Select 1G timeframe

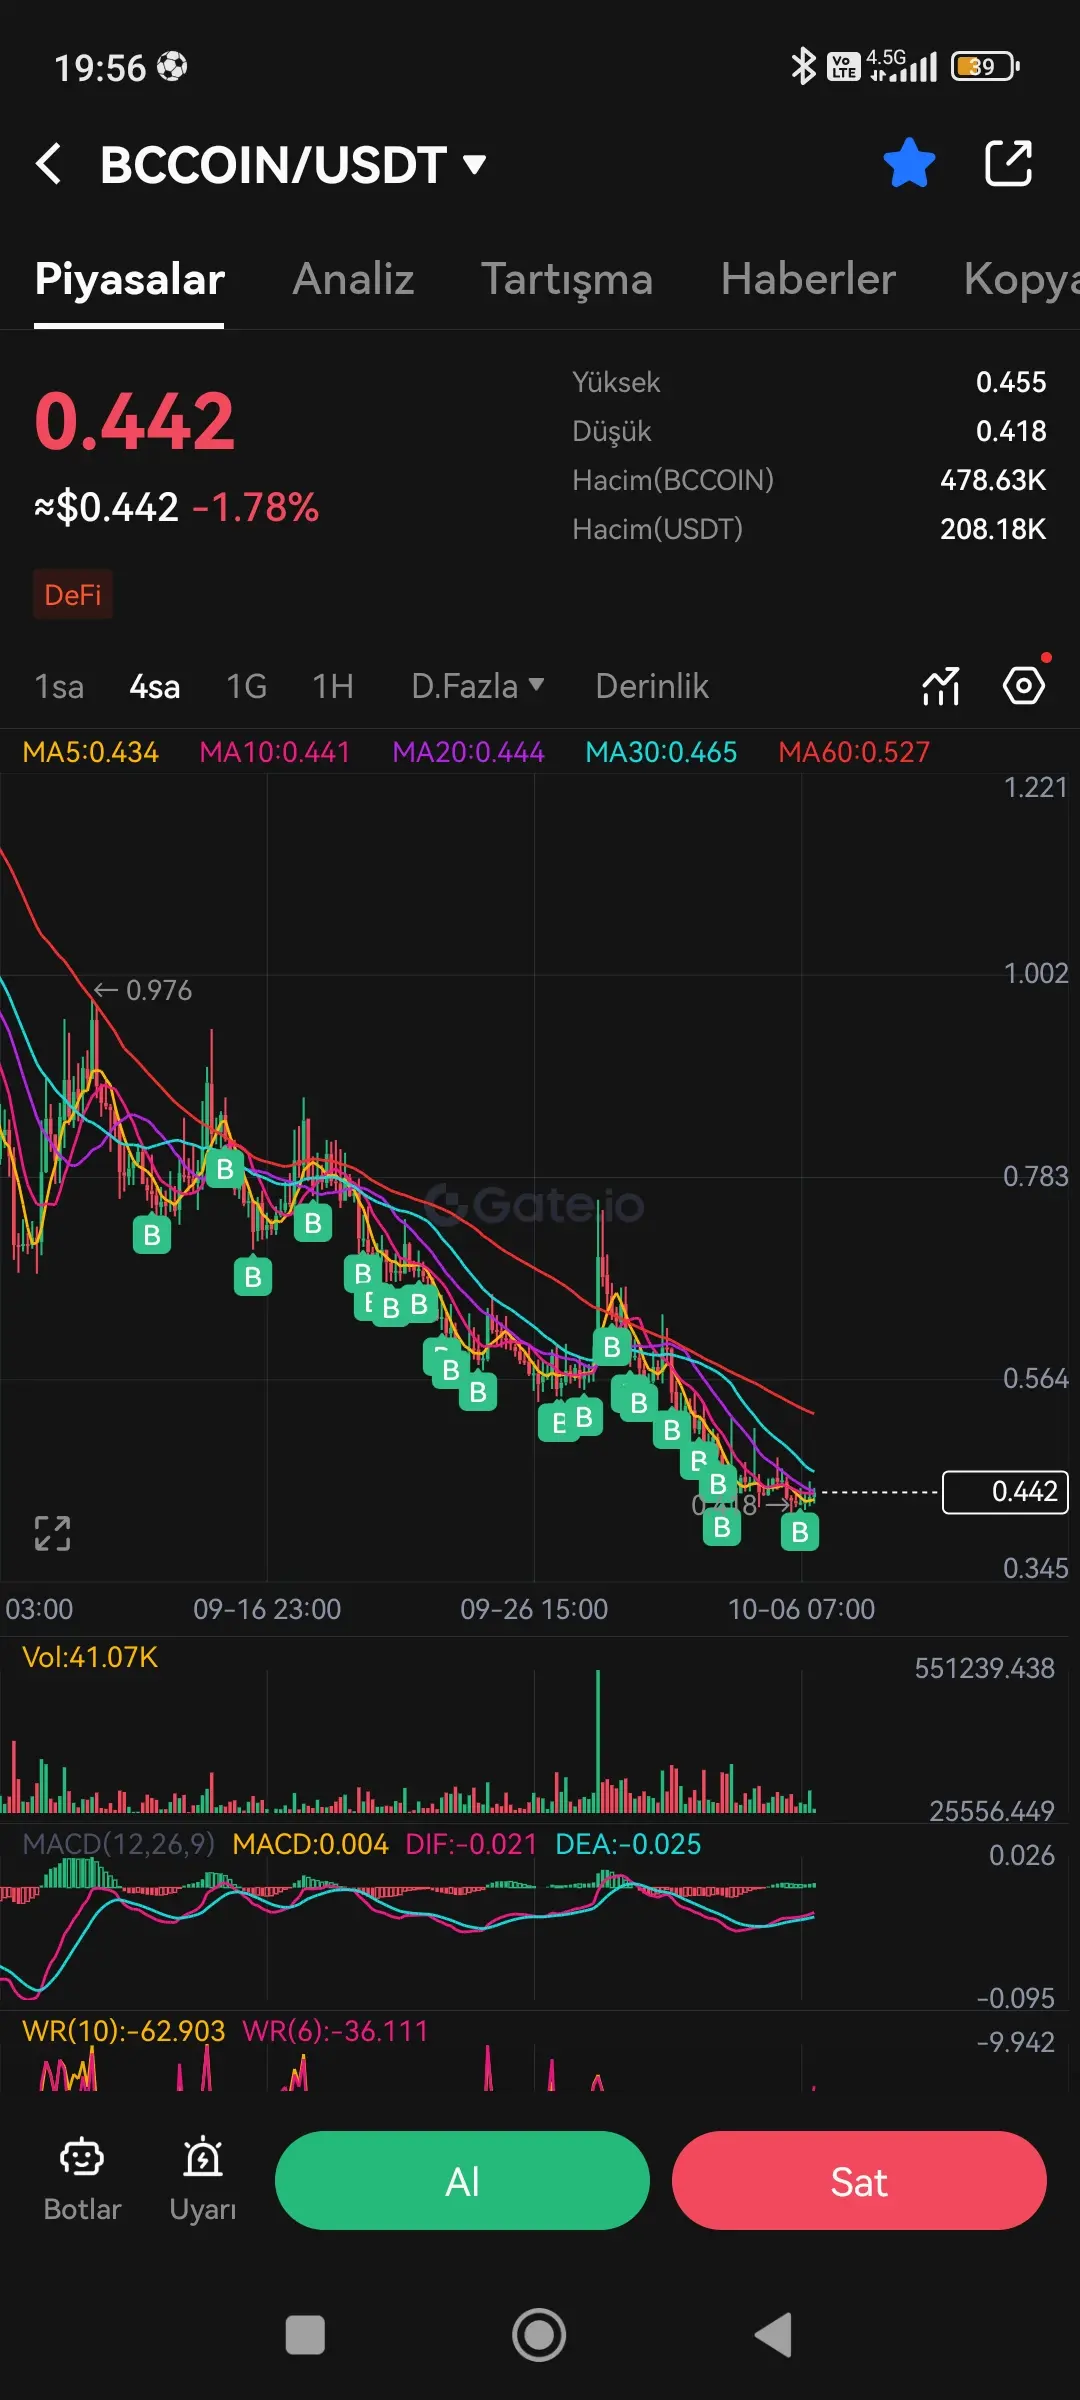pos(246,686)
